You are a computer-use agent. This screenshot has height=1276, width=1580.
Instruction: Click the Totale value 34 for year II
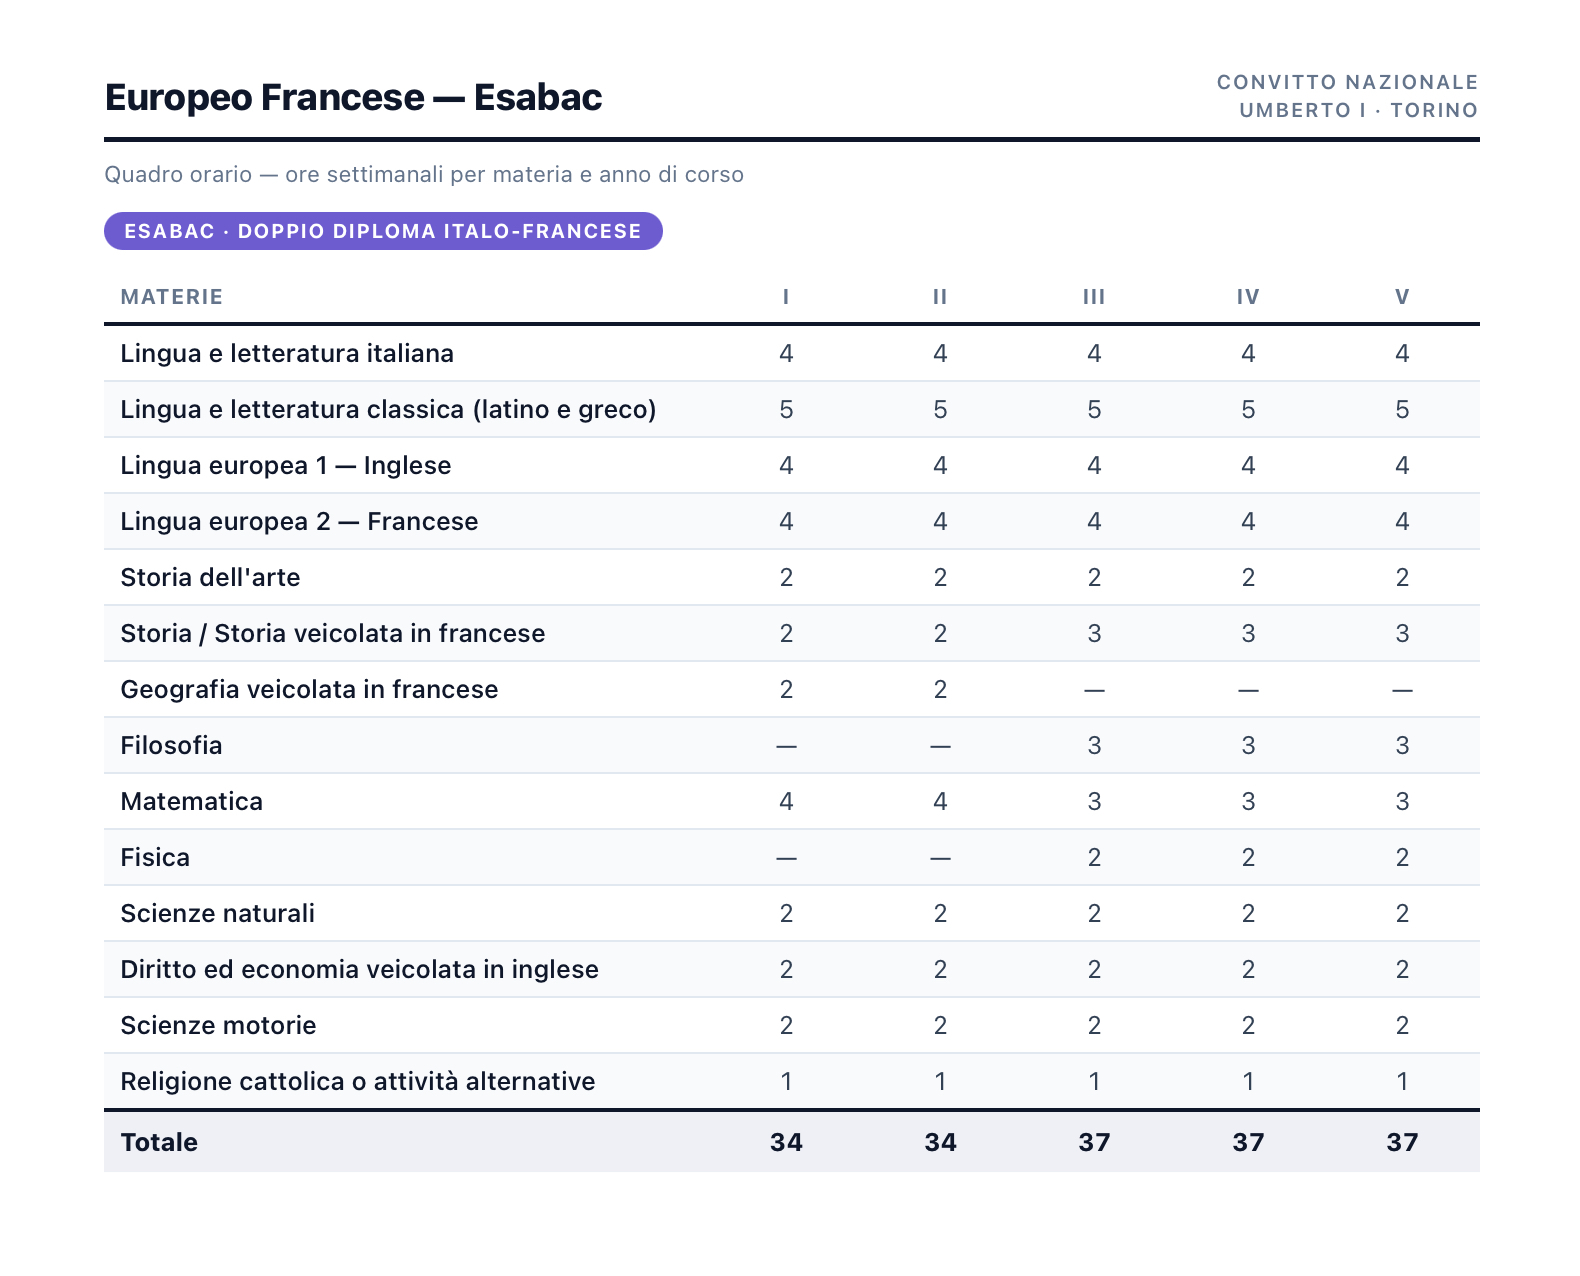[940, 1142]
